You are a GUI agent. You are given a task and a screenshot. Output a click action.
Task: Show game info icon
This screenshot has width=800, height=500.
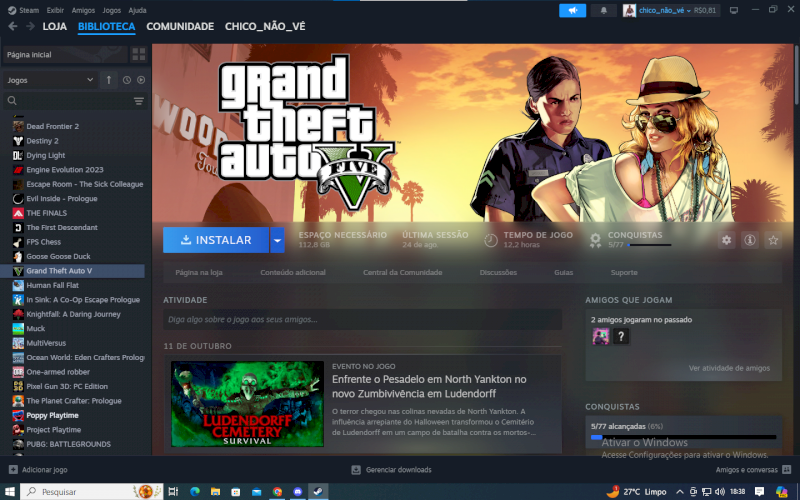point(749,240)
